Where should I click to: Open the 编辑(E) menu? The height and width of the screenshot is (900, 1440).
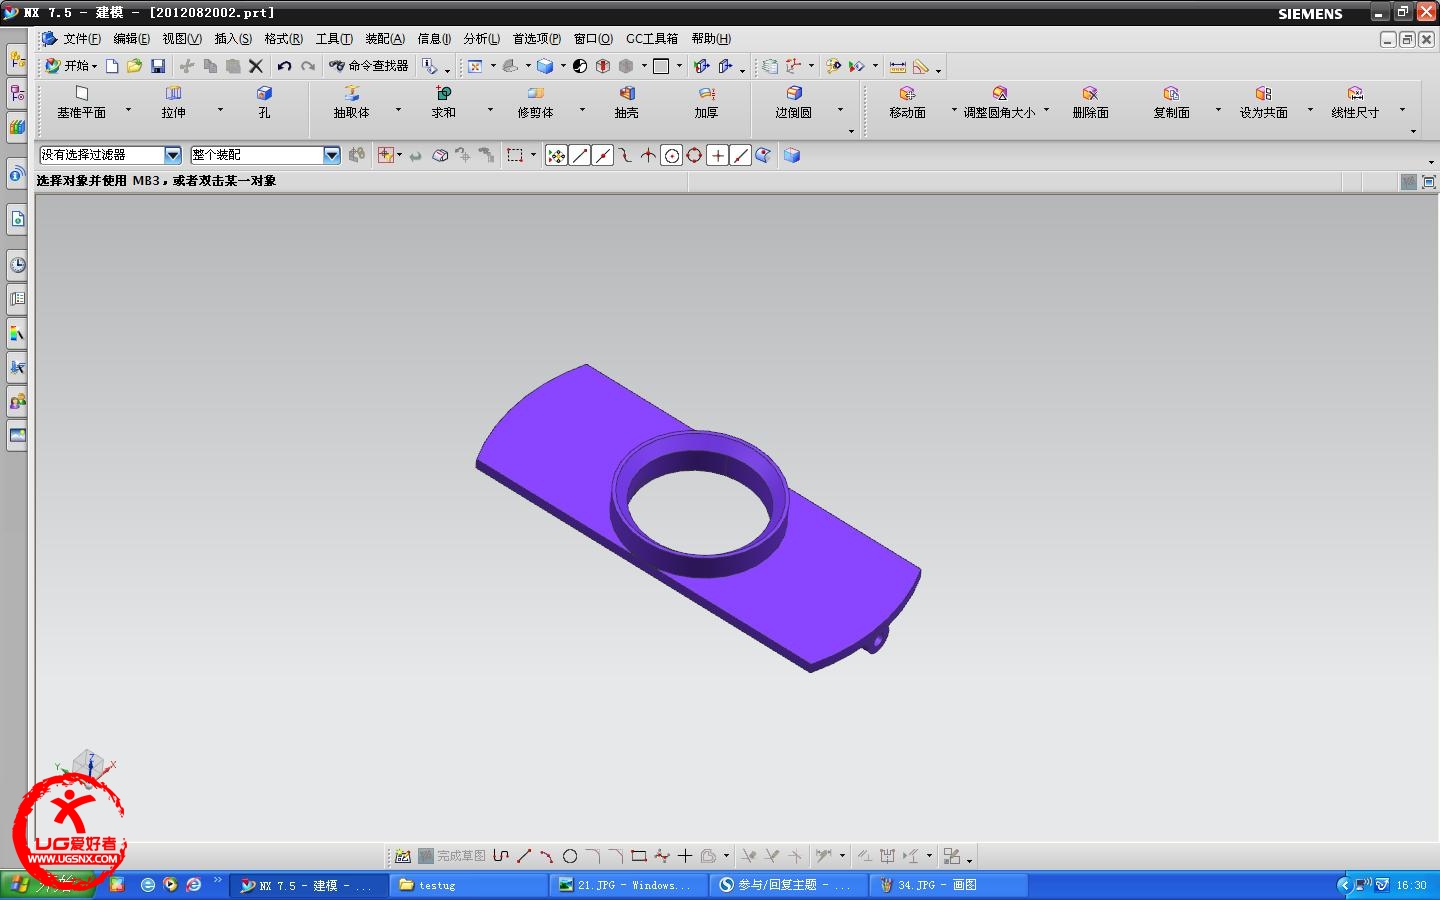(132, 39)
